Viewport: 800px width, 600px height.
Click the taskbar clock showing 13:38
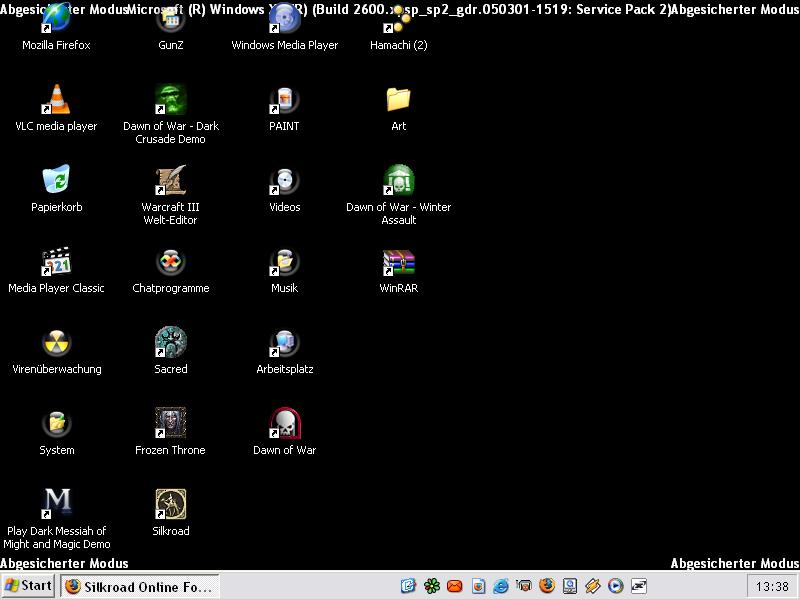(772, 587)
